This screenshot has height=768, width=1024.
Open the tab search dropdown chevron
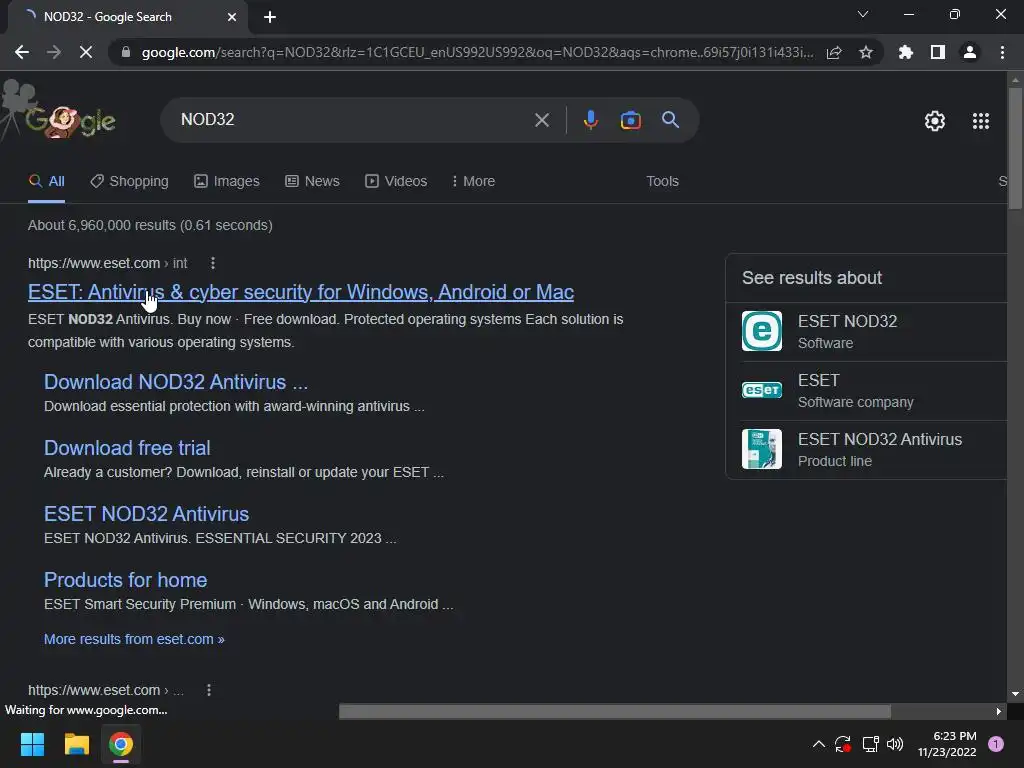863,14
